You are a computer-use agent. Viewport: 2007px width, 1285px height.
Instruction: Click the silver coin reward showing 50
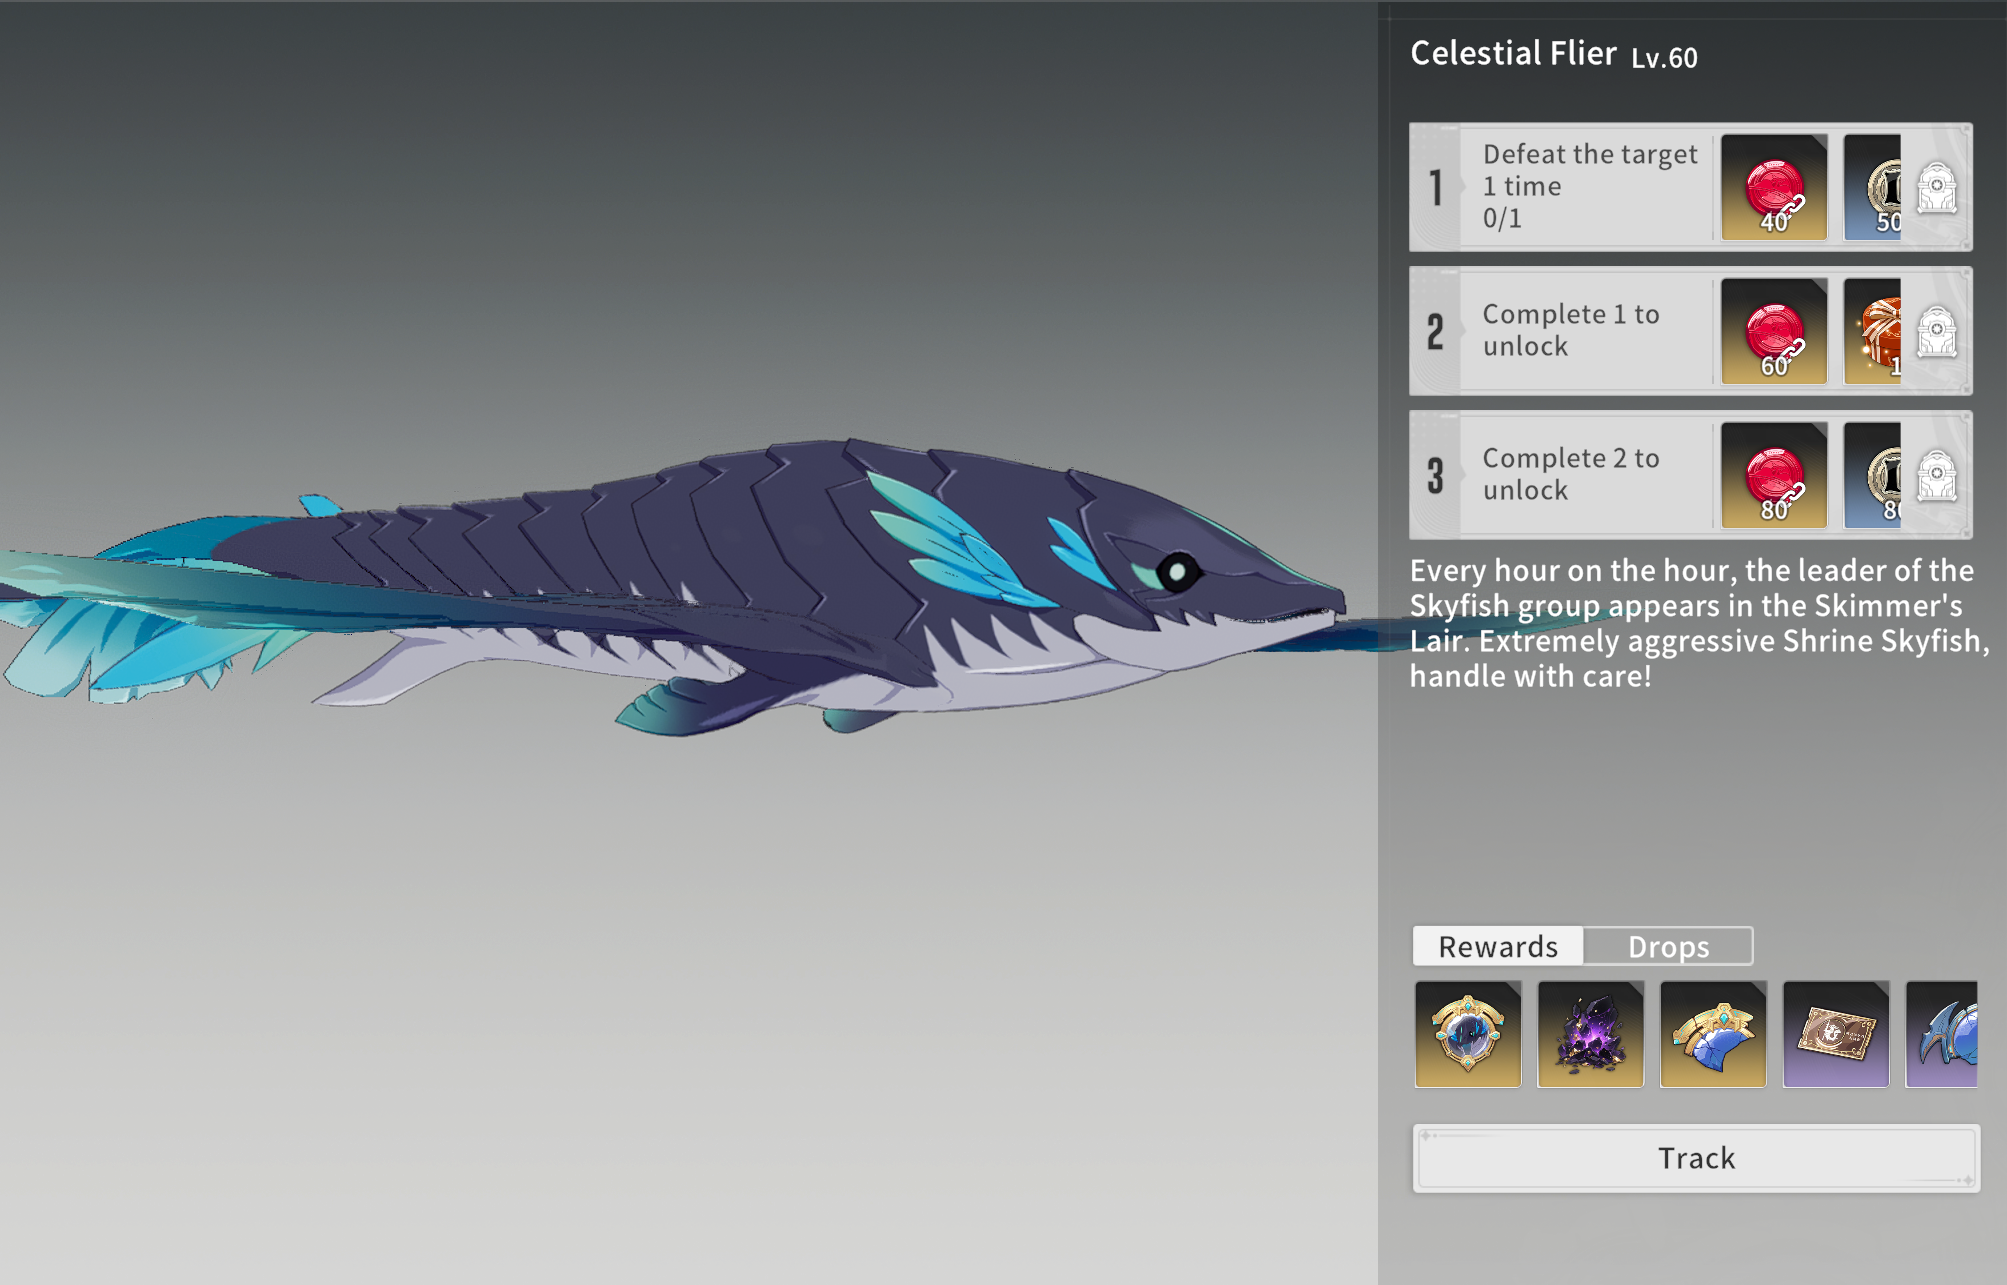[x=1873, y=187]
